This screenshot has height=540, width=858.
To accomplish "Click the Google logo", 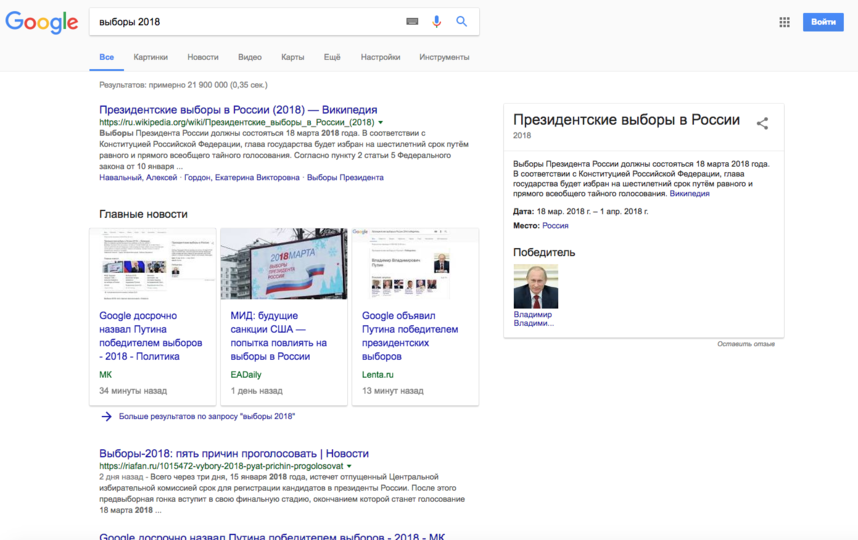I will 42,22.
